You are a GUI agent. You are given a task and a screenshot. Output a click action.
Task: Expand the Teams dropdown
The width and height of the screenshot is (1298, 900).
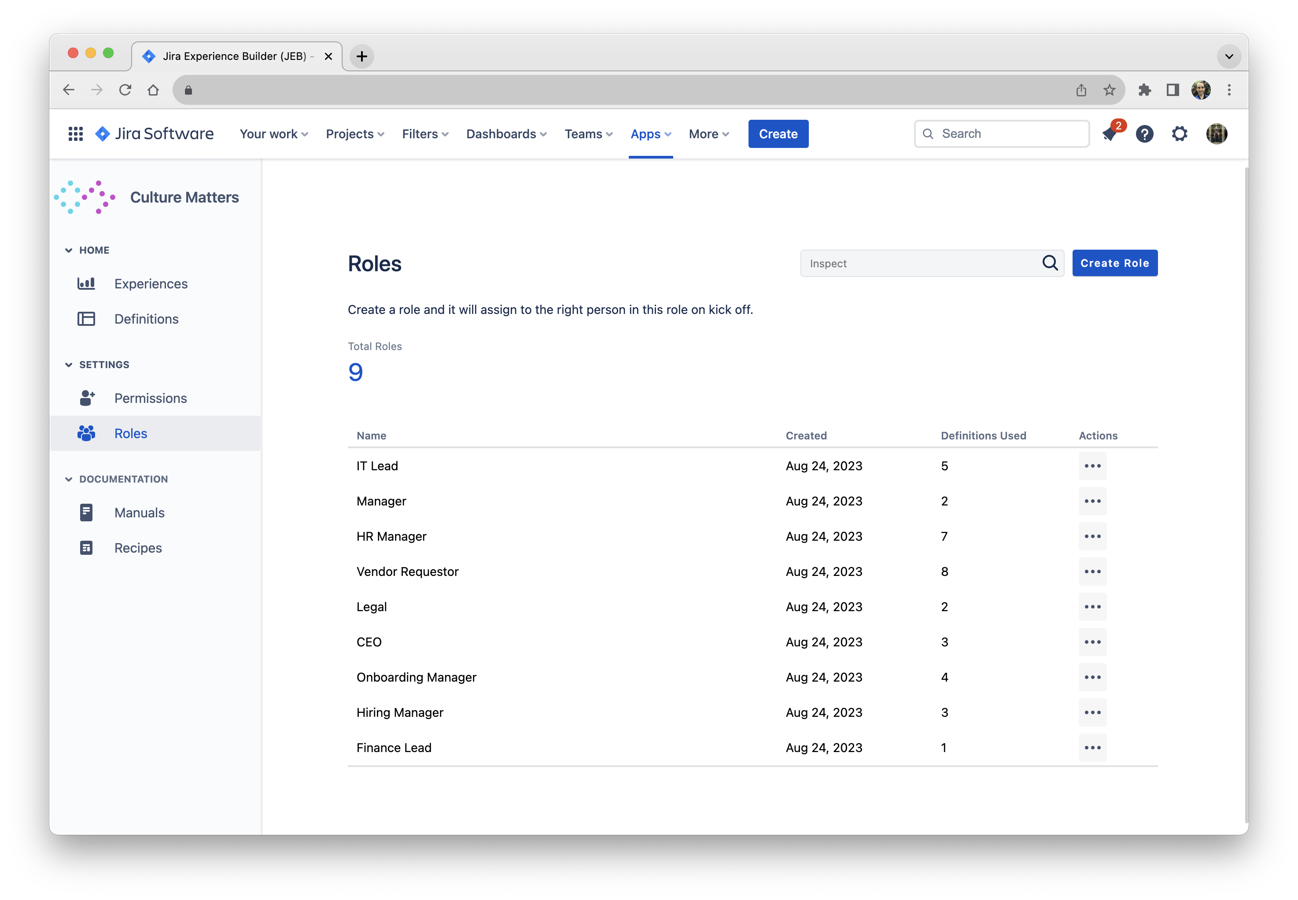(x=588, y=134)
